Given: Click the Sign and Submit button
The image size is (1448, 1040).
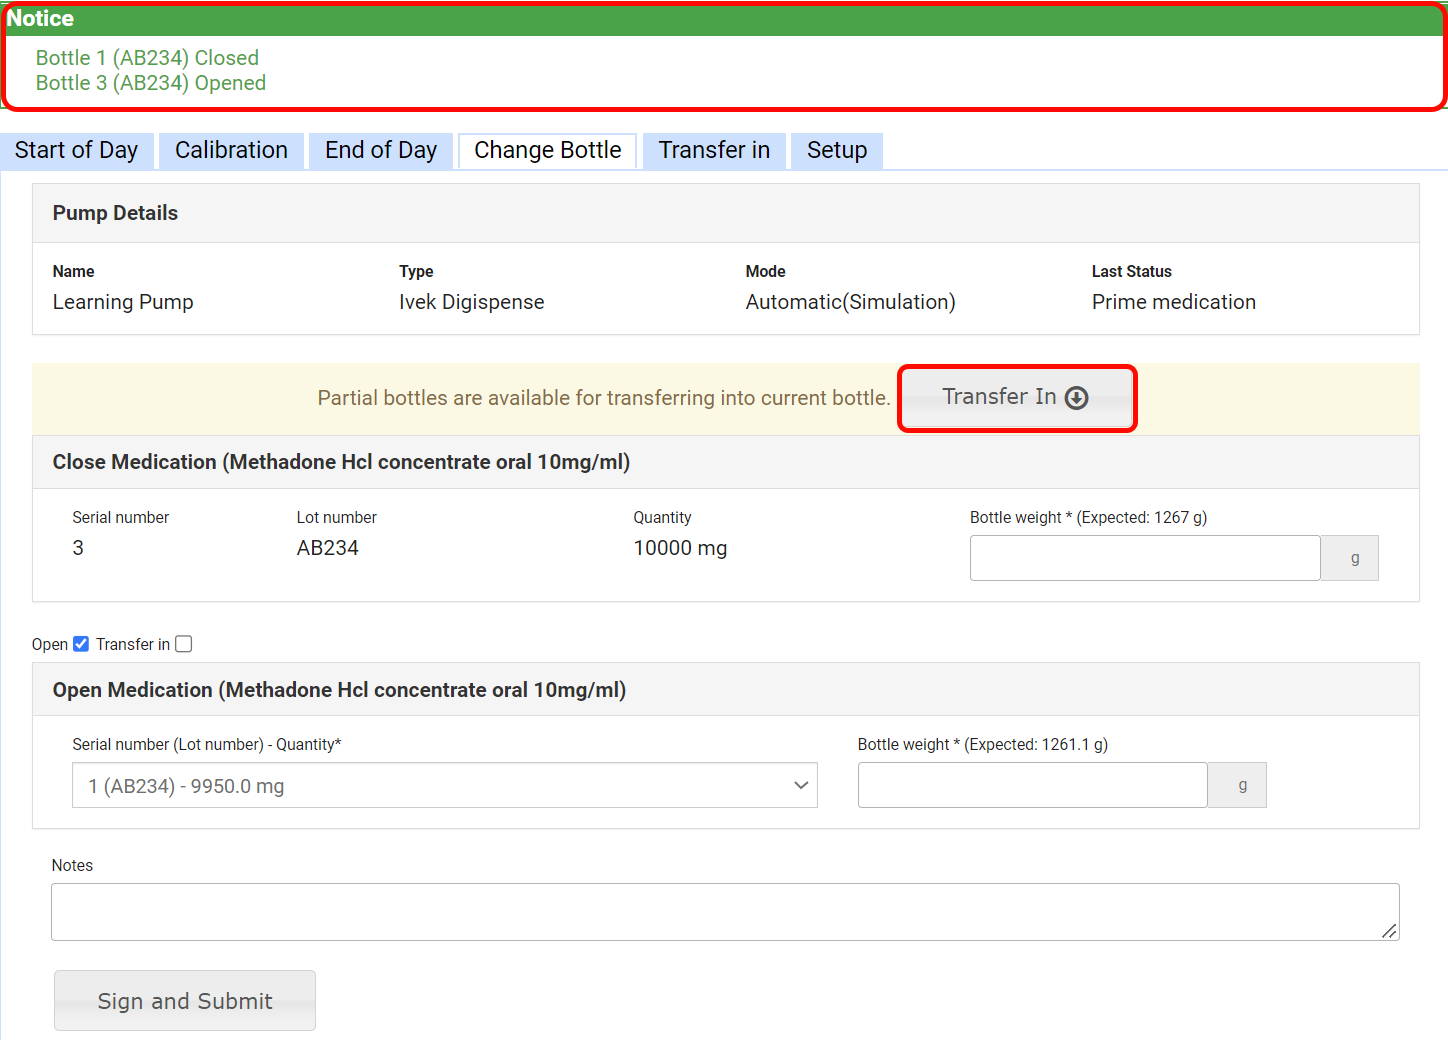Looking at the screenshot, I should (185, 1001).
